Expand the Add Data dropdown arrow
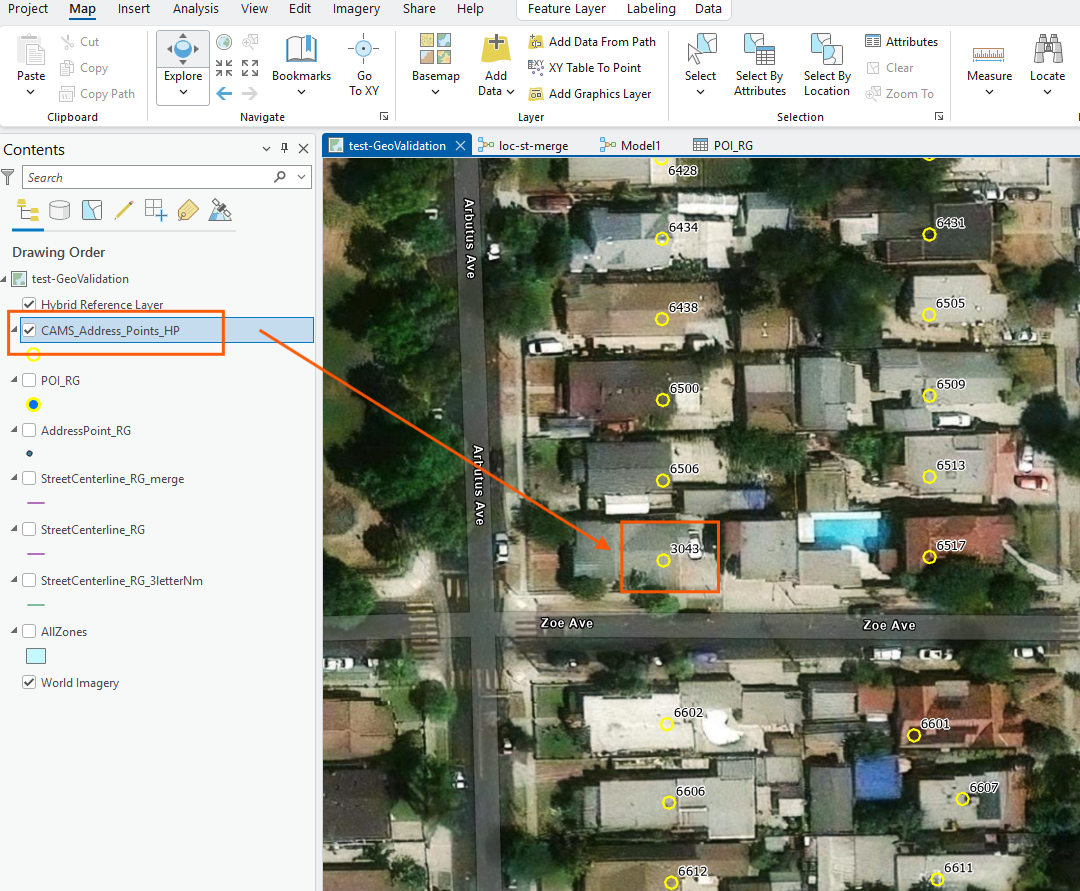This screenshot has height=891, width=1080. (x=510, y=91)
